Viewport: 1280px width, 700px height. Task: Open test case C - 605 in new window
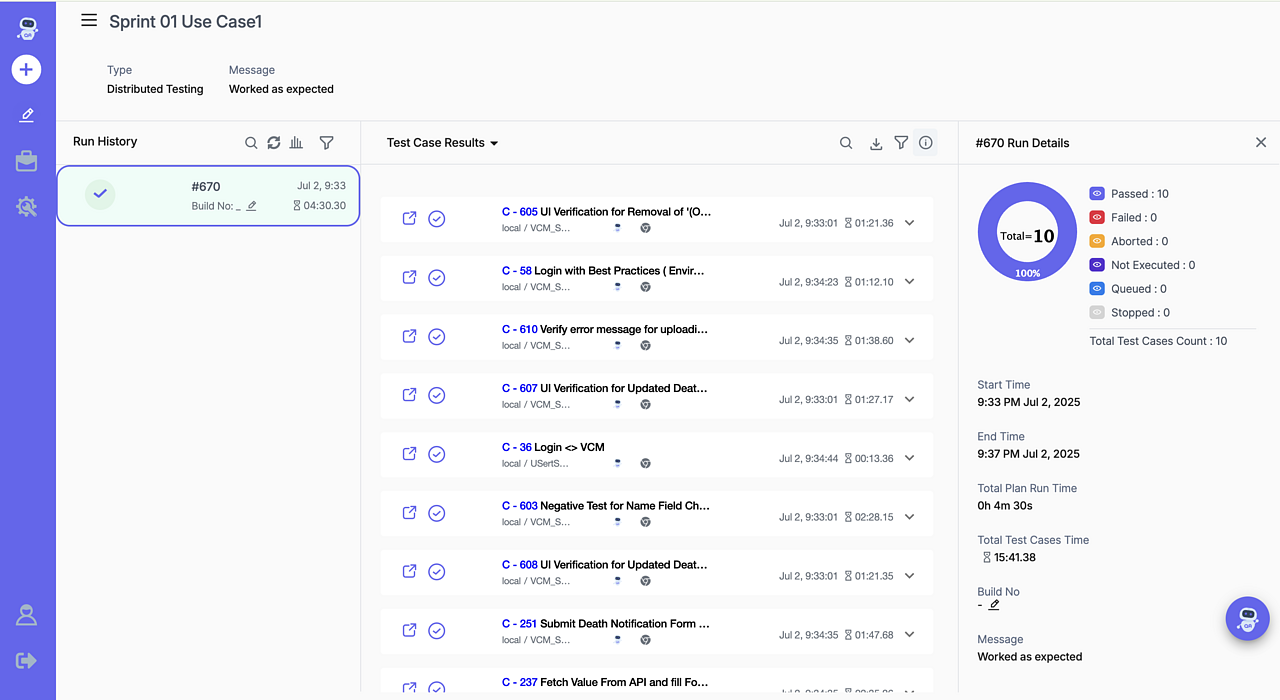(x=409, y=219)
